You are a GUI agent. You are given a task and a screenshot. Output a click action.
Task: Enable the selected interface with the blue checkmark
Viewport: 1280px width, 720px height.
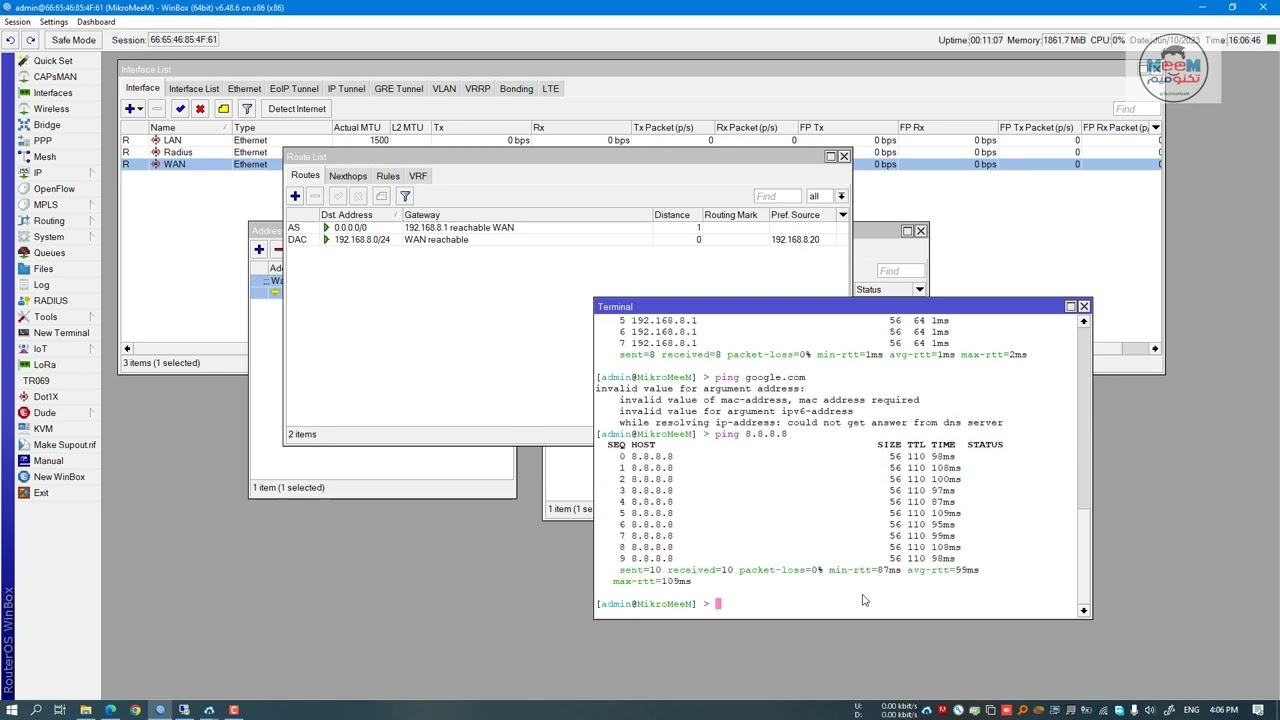[180, 109]
